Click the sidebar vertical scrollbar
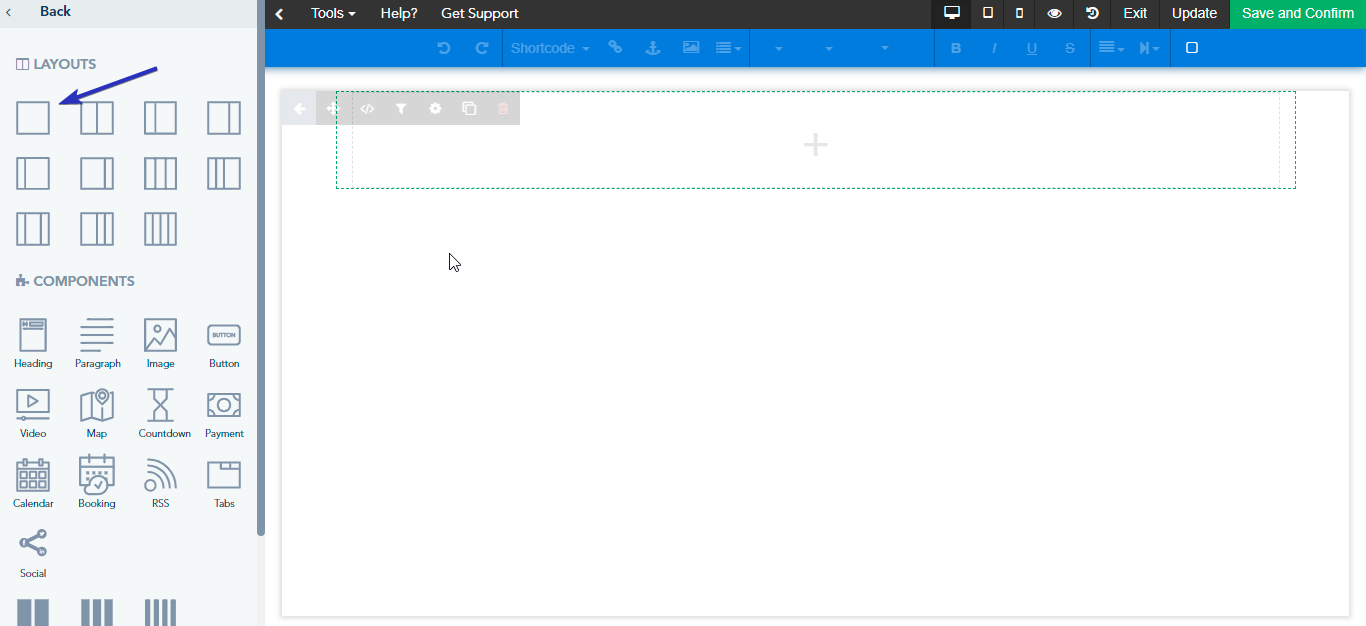Image resolution: width=1366 pixels, height=626 pixels. 261,268
